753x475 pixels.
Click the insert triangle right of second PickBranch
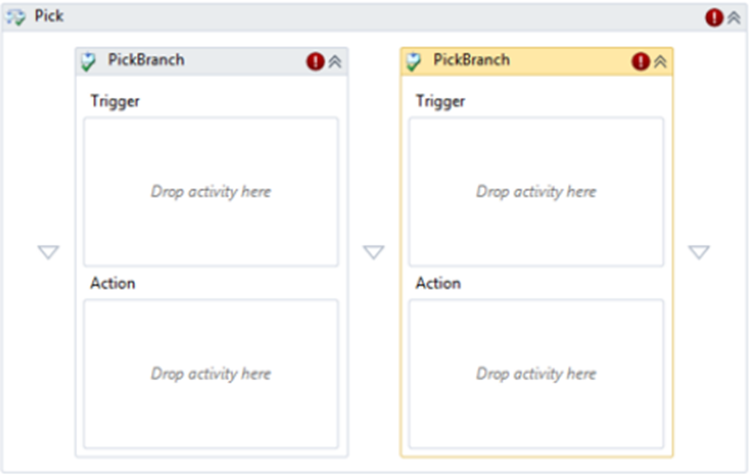(699, 252)
